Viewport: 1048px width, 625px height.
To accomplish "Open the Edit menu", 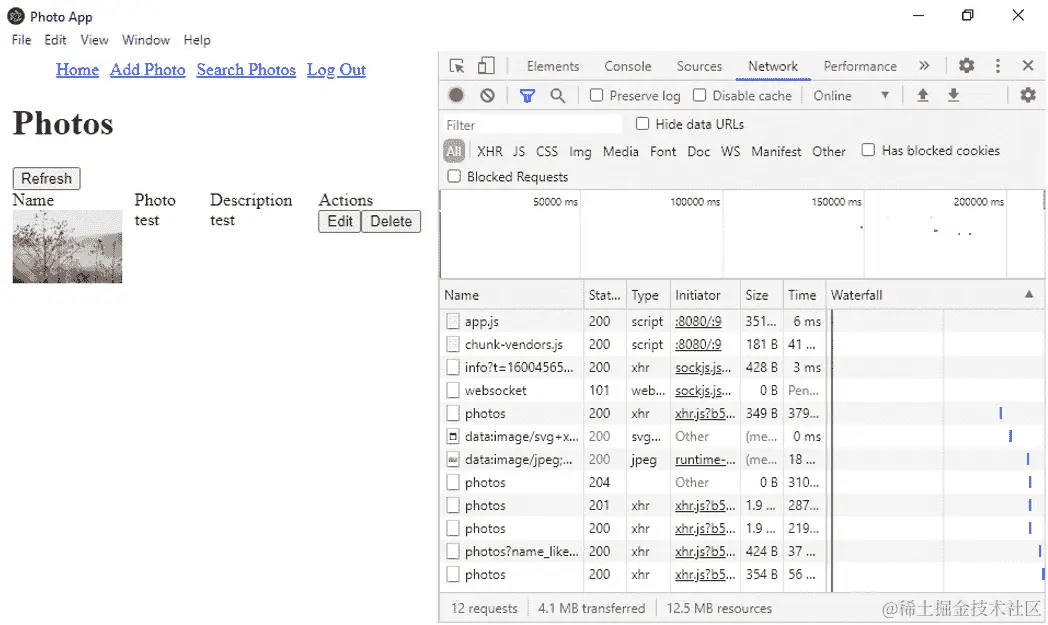I will (x=55, y=40).
